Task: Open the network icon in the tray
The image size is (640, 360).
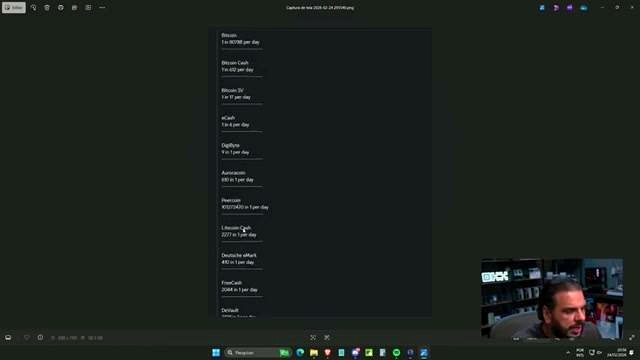Action: pos(592,352)
